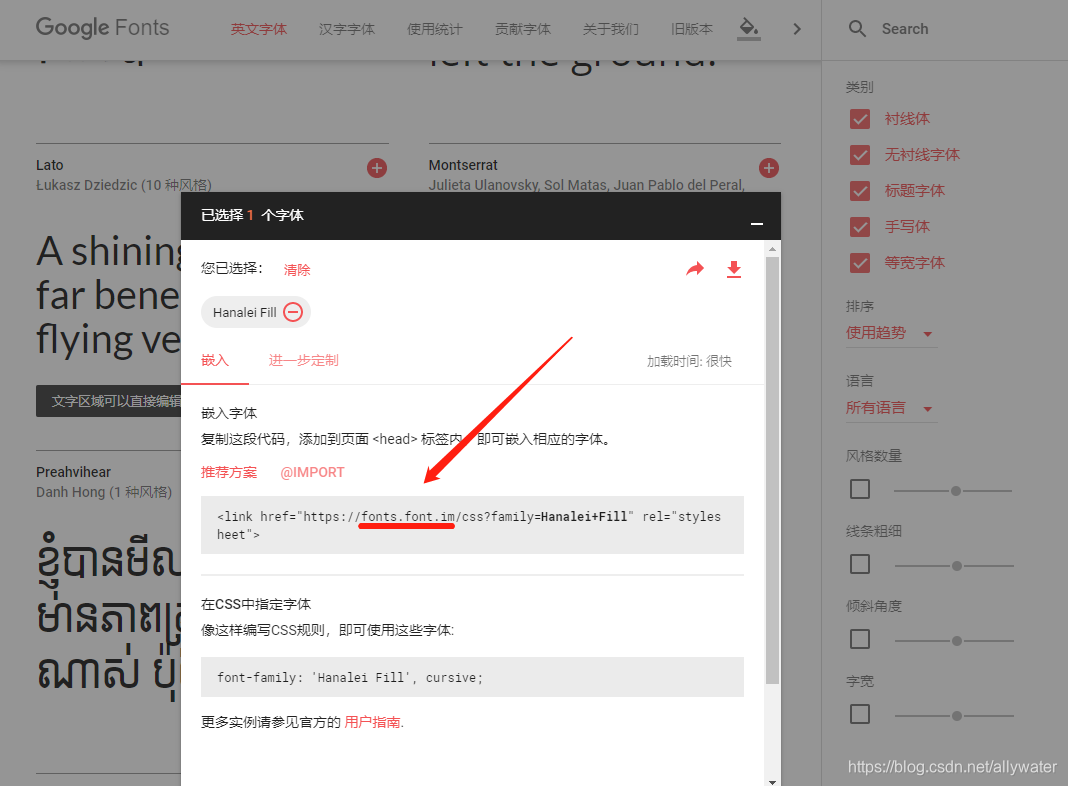Screen dimensions: 1068x786
Task: Enable the 线条粗细 filter checkbox
Action: (x=860, y=564)
